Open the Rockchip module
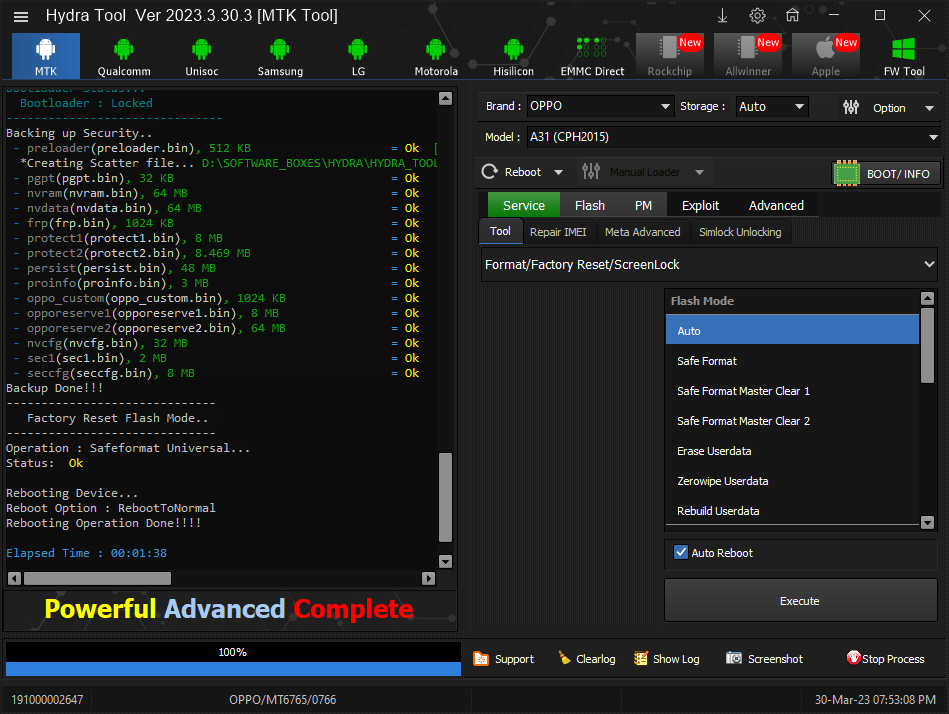Screen dimensions: 949x714 coord(669,56)
